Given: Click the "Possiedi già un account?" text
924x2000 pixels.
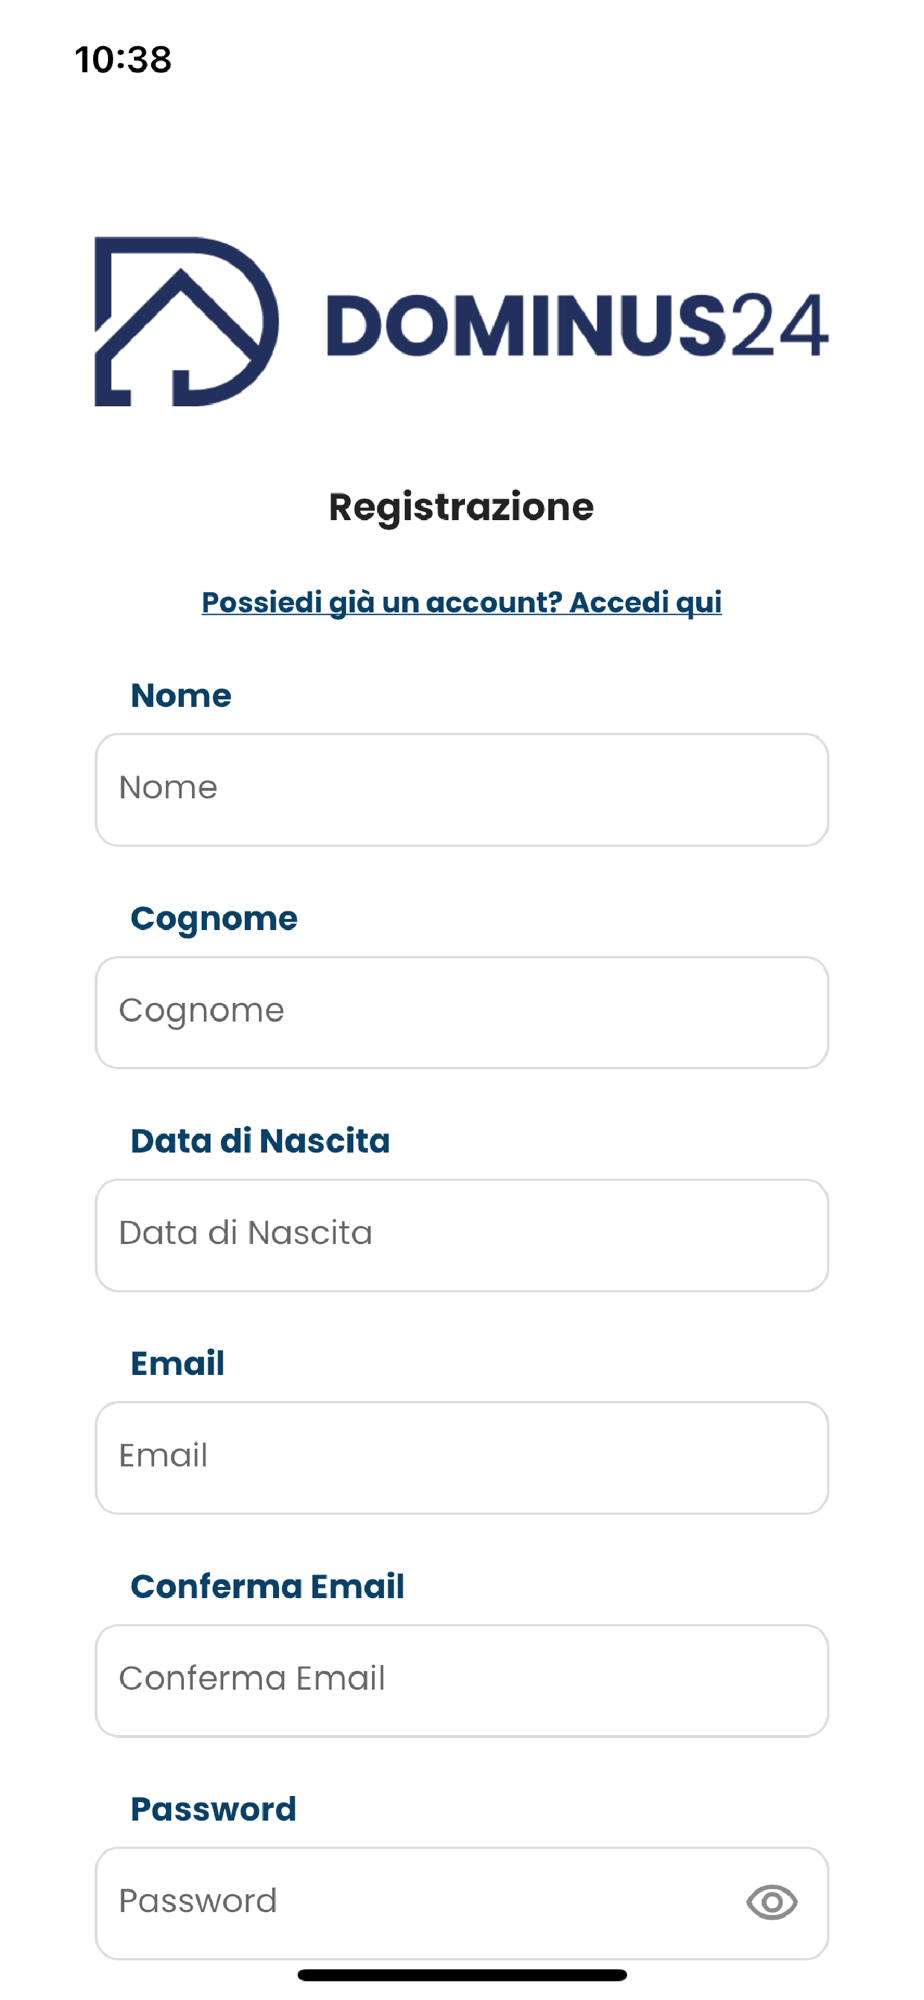Looking at the screenshot, I should [382, 602].
